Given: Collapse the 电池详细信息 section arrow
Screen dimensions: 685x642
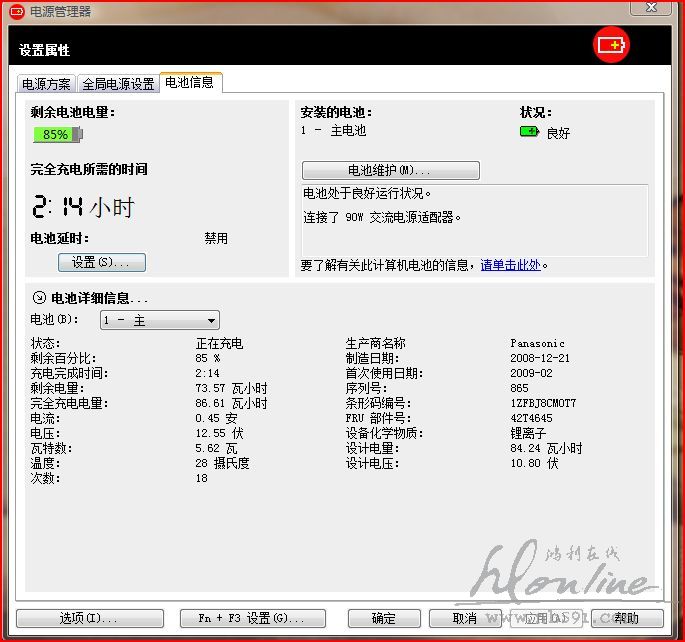Looking at the screenshot, I should 39,297.
